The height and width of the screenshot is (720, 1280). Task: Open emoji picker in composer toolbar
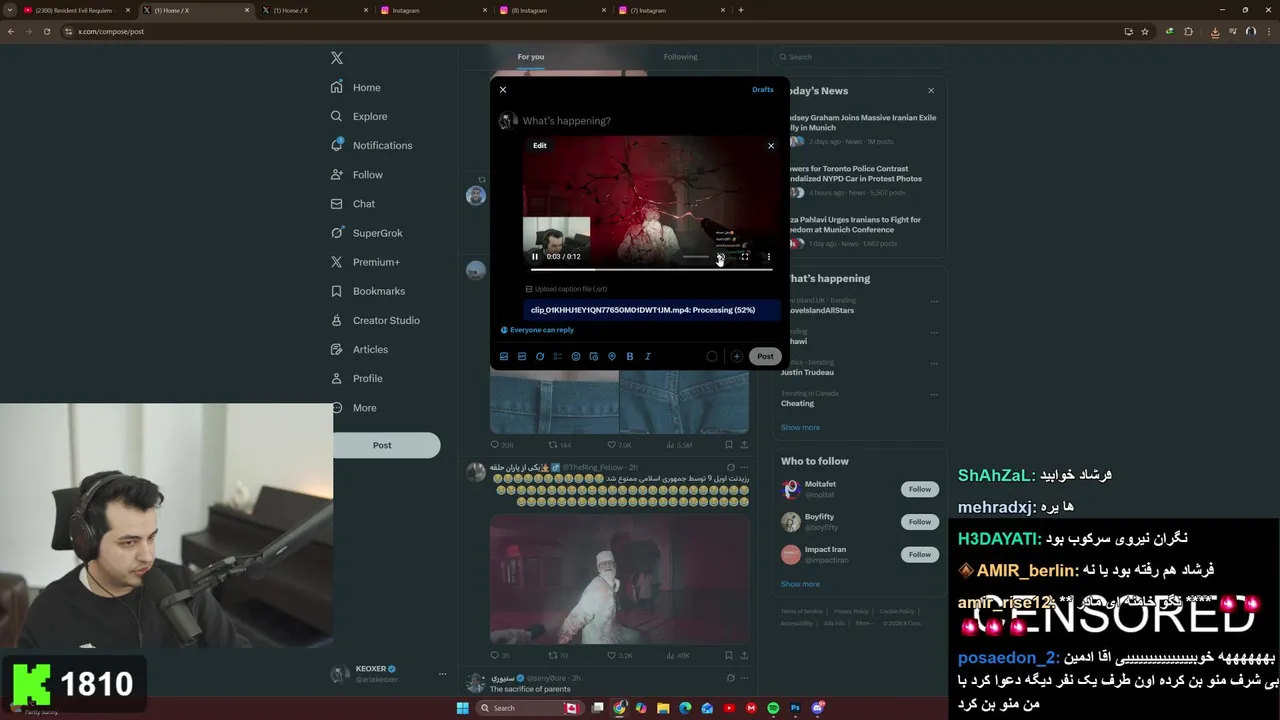pos(576,356)
